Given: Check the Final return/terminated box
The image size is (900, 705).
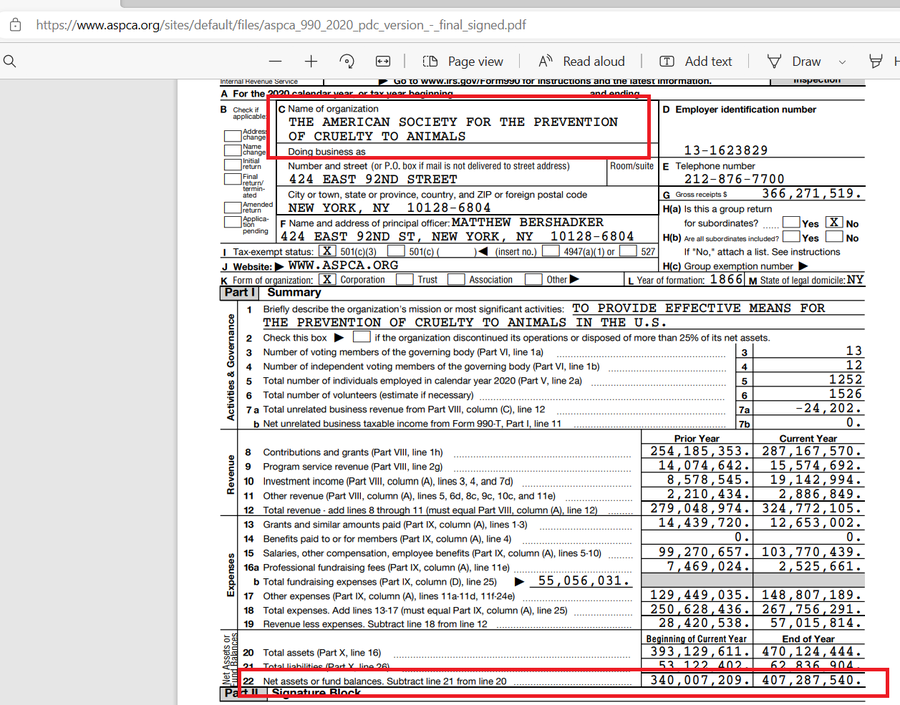Looking at the screenshot, I should pos(232,179).
